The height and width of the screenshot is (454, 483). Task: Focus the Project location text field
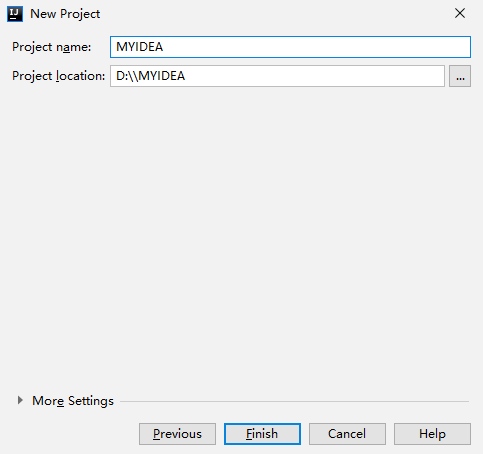277,76
